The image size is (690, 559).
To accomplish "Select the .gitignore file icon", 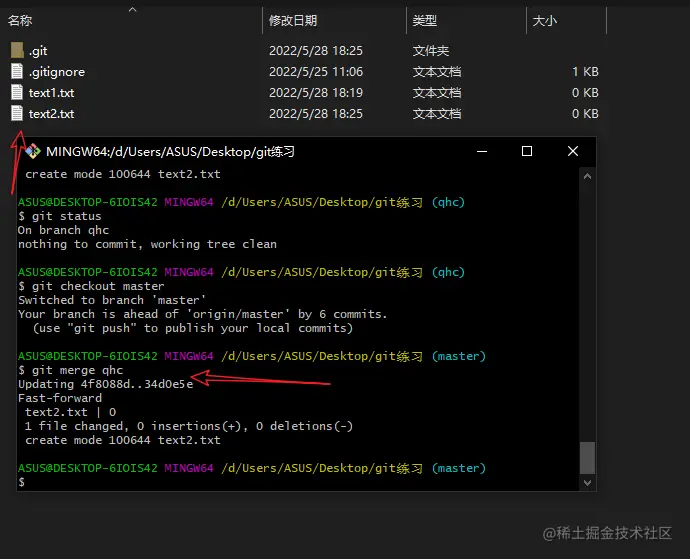I will tap(17, 71).
